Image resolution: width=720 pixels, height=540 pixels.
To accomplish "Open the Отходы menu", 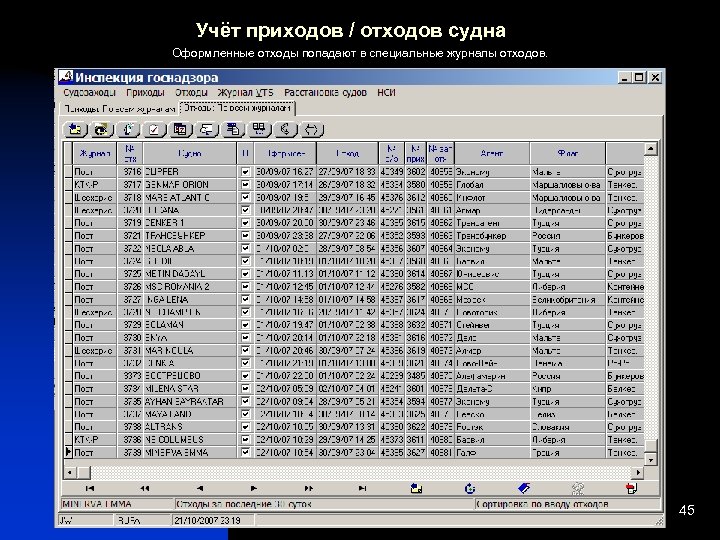I will tap(191, 93).
